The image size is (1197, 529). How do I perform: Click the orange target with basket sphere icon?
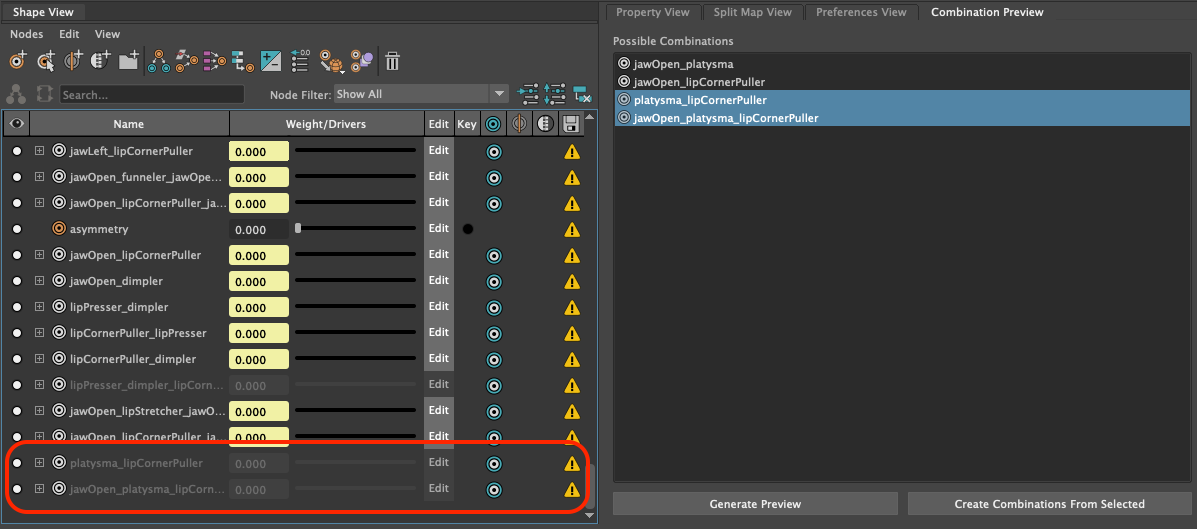coord(331,61)
